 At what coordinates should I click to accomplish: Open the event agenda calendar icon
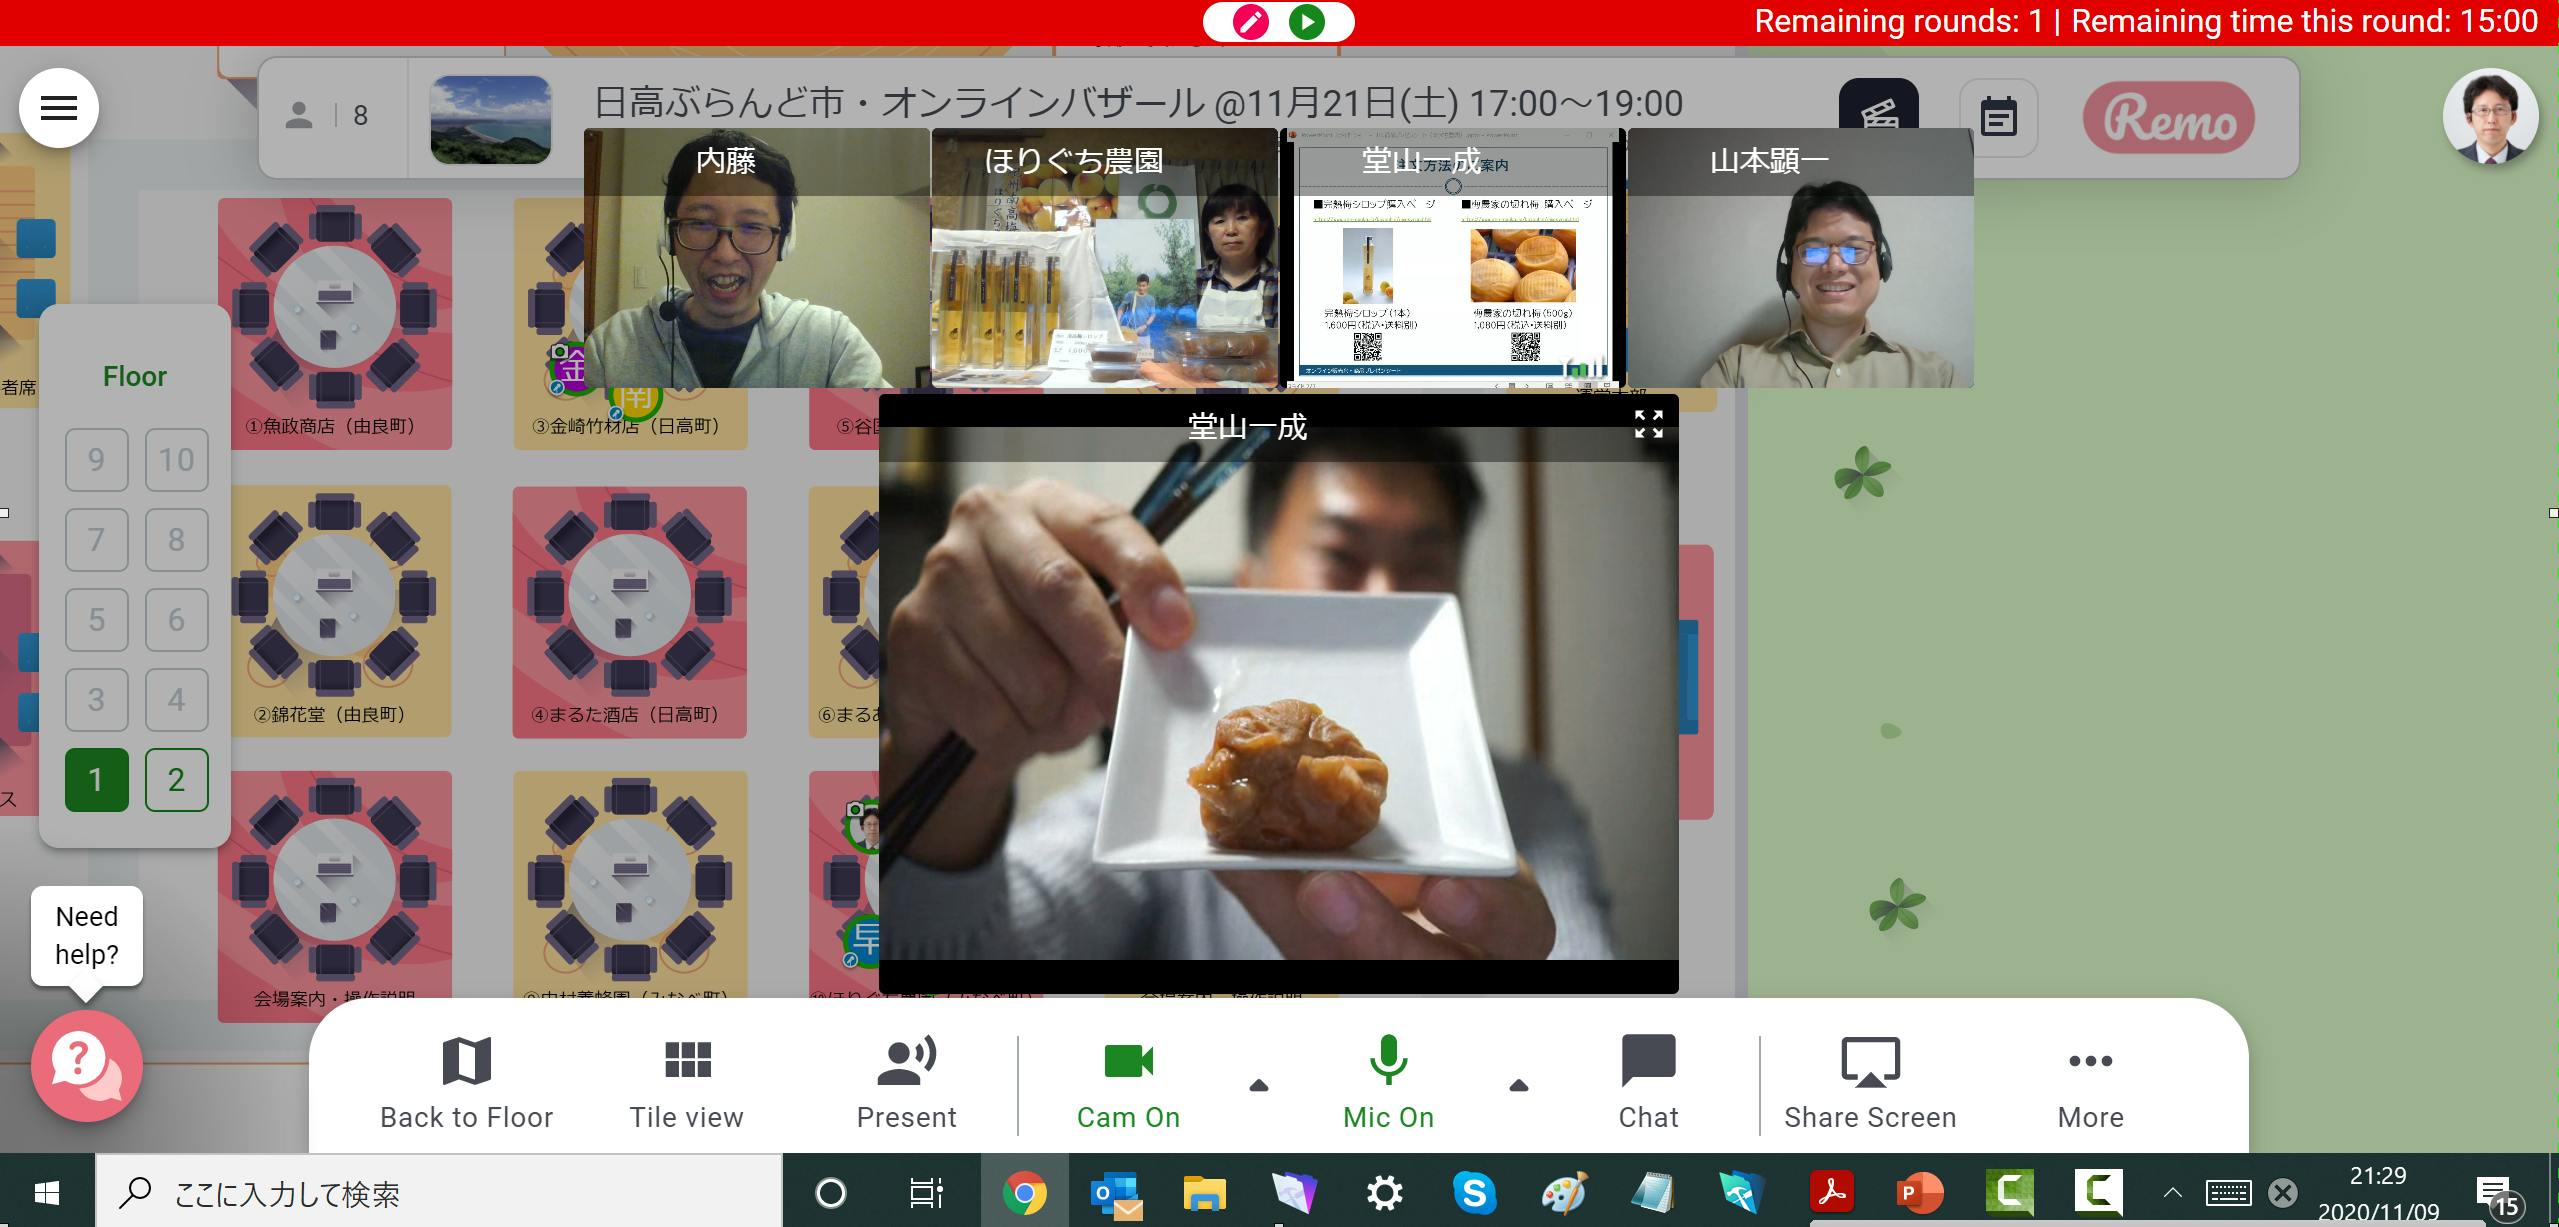pyautogui.click(x=1998, y=118)
